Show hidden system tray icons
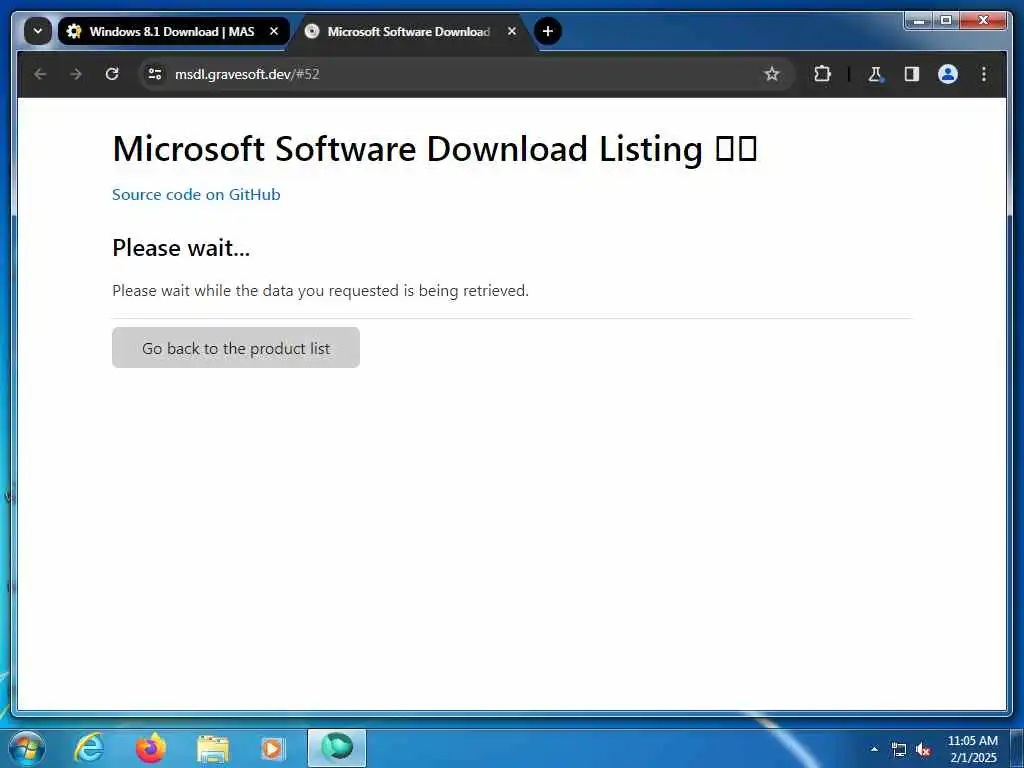Image resolution: width=1024 pixels, height=768 pixels. pyautogui.click(x=874, y=749)
